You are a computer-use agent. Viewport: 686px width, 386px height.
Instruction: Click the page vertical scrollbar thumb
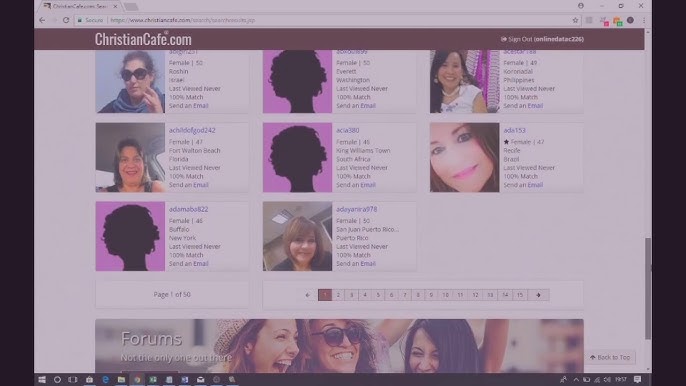[648, 288]
